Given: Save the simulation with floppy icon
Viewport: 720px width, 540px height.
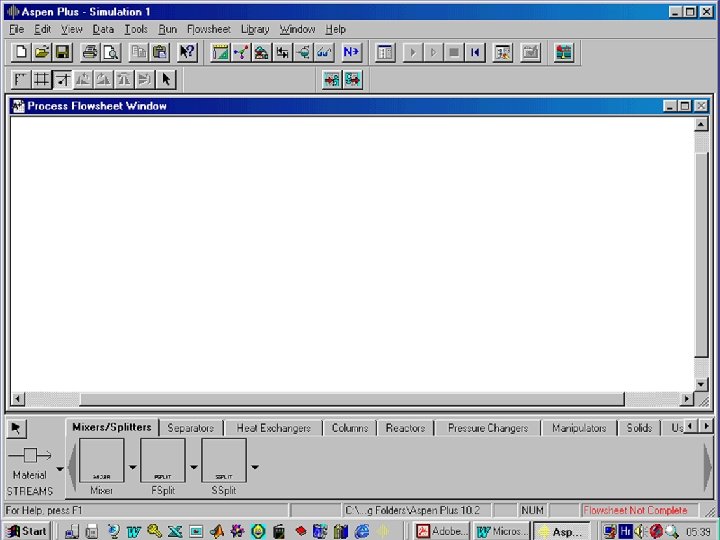Looking at the screenshot, I should pos(62,52).
